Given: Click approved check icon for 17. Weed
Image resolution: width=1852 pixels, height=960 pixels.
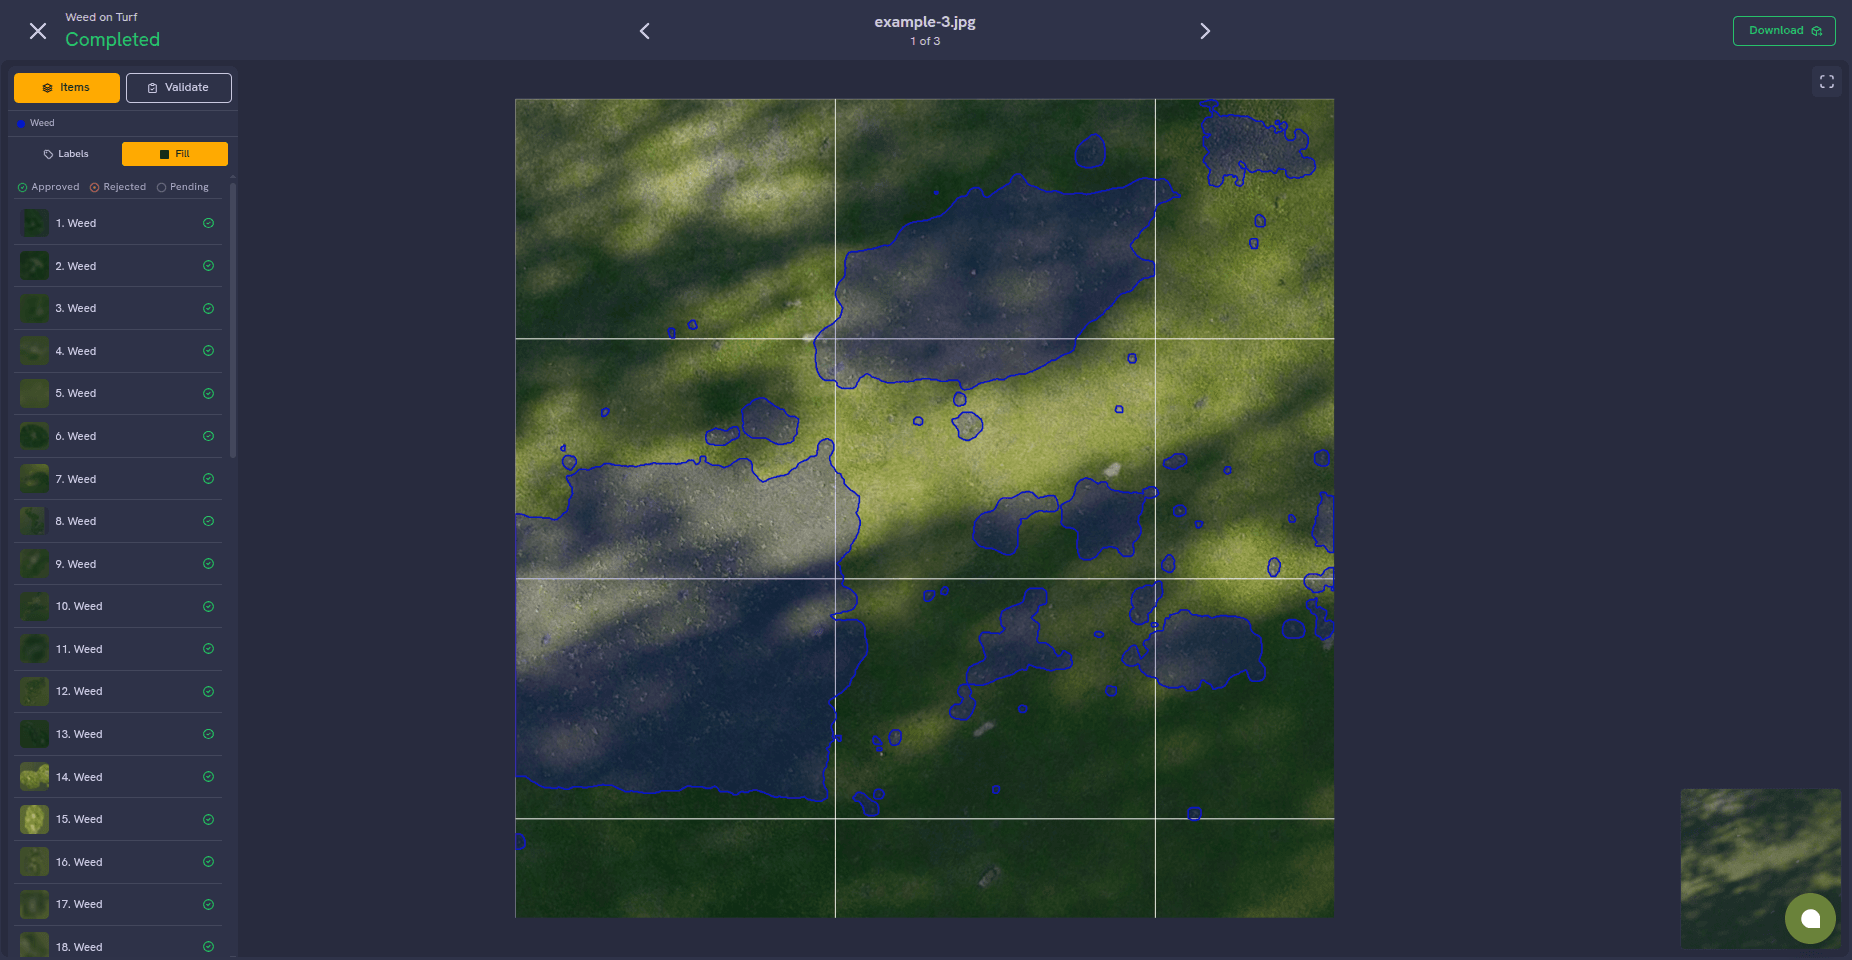Looking at the screenshot, I should point(208,904).
